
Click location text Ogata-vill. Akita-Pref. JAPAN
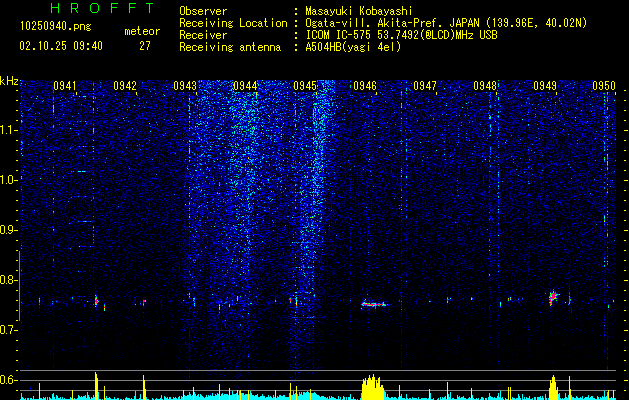[x=392, y=23]
